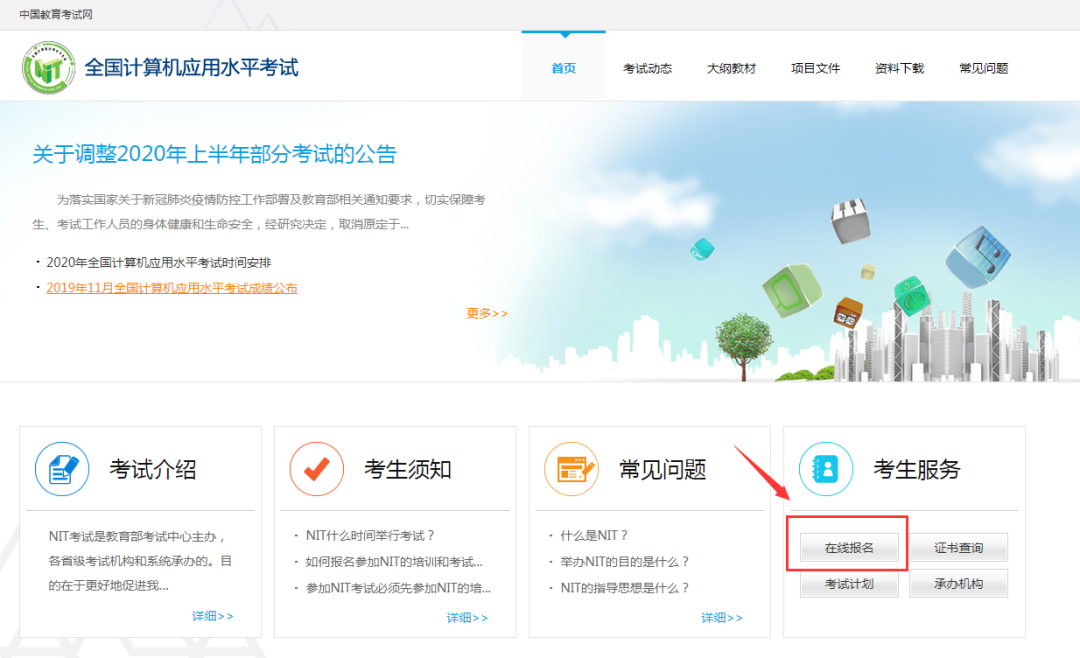Open the 2019年11月成绩公布 link

[x=171, y=288]
